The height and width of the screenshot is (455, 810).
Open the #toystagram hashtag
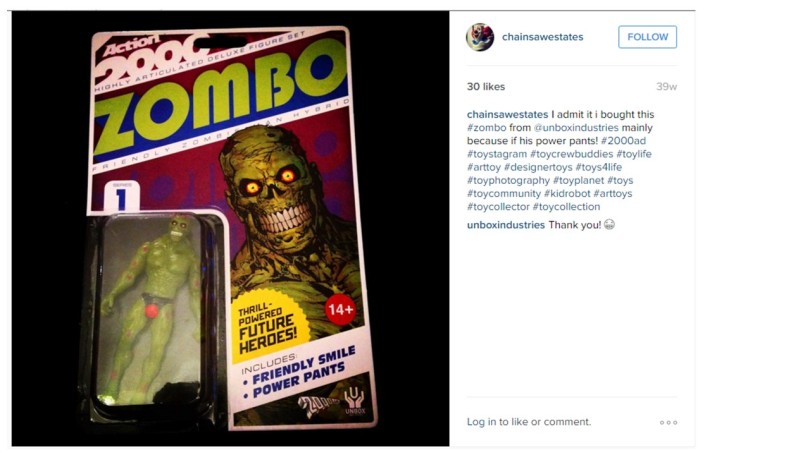click(497, 154)
